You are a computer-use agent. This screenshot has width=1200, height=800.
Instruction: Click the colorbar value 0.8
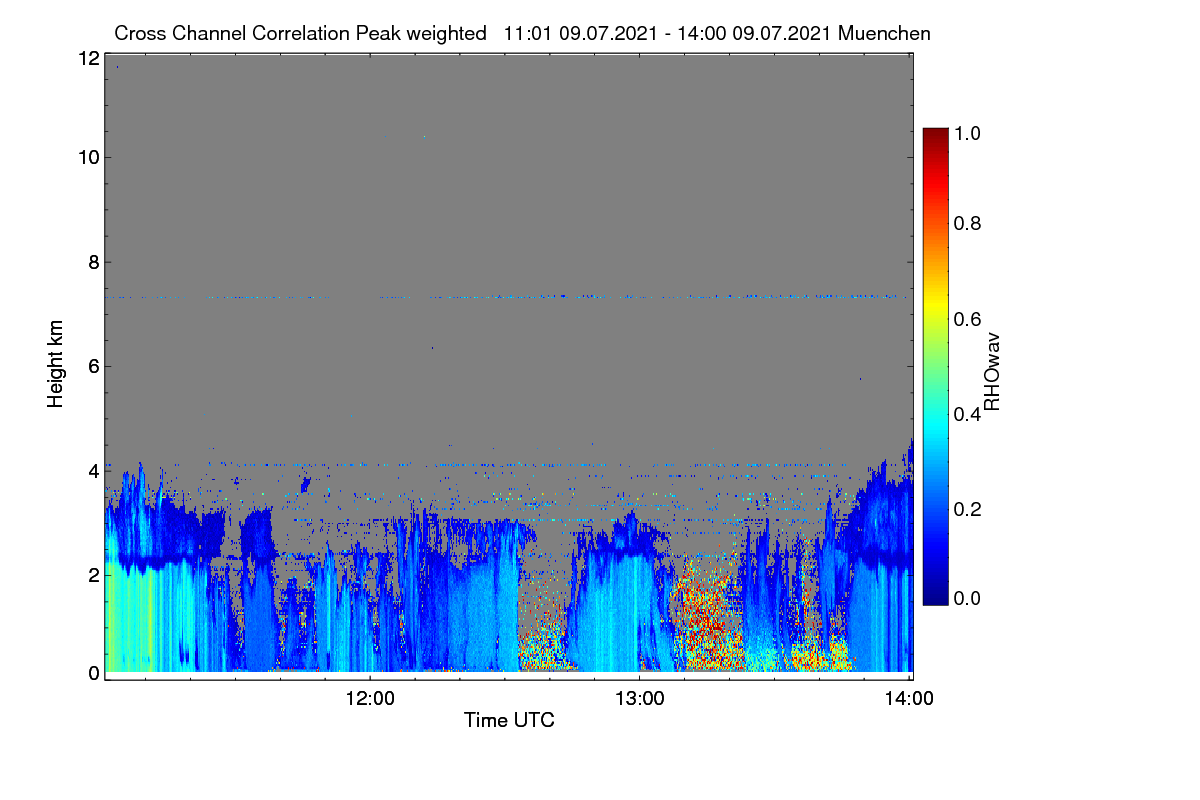point(968,223)
